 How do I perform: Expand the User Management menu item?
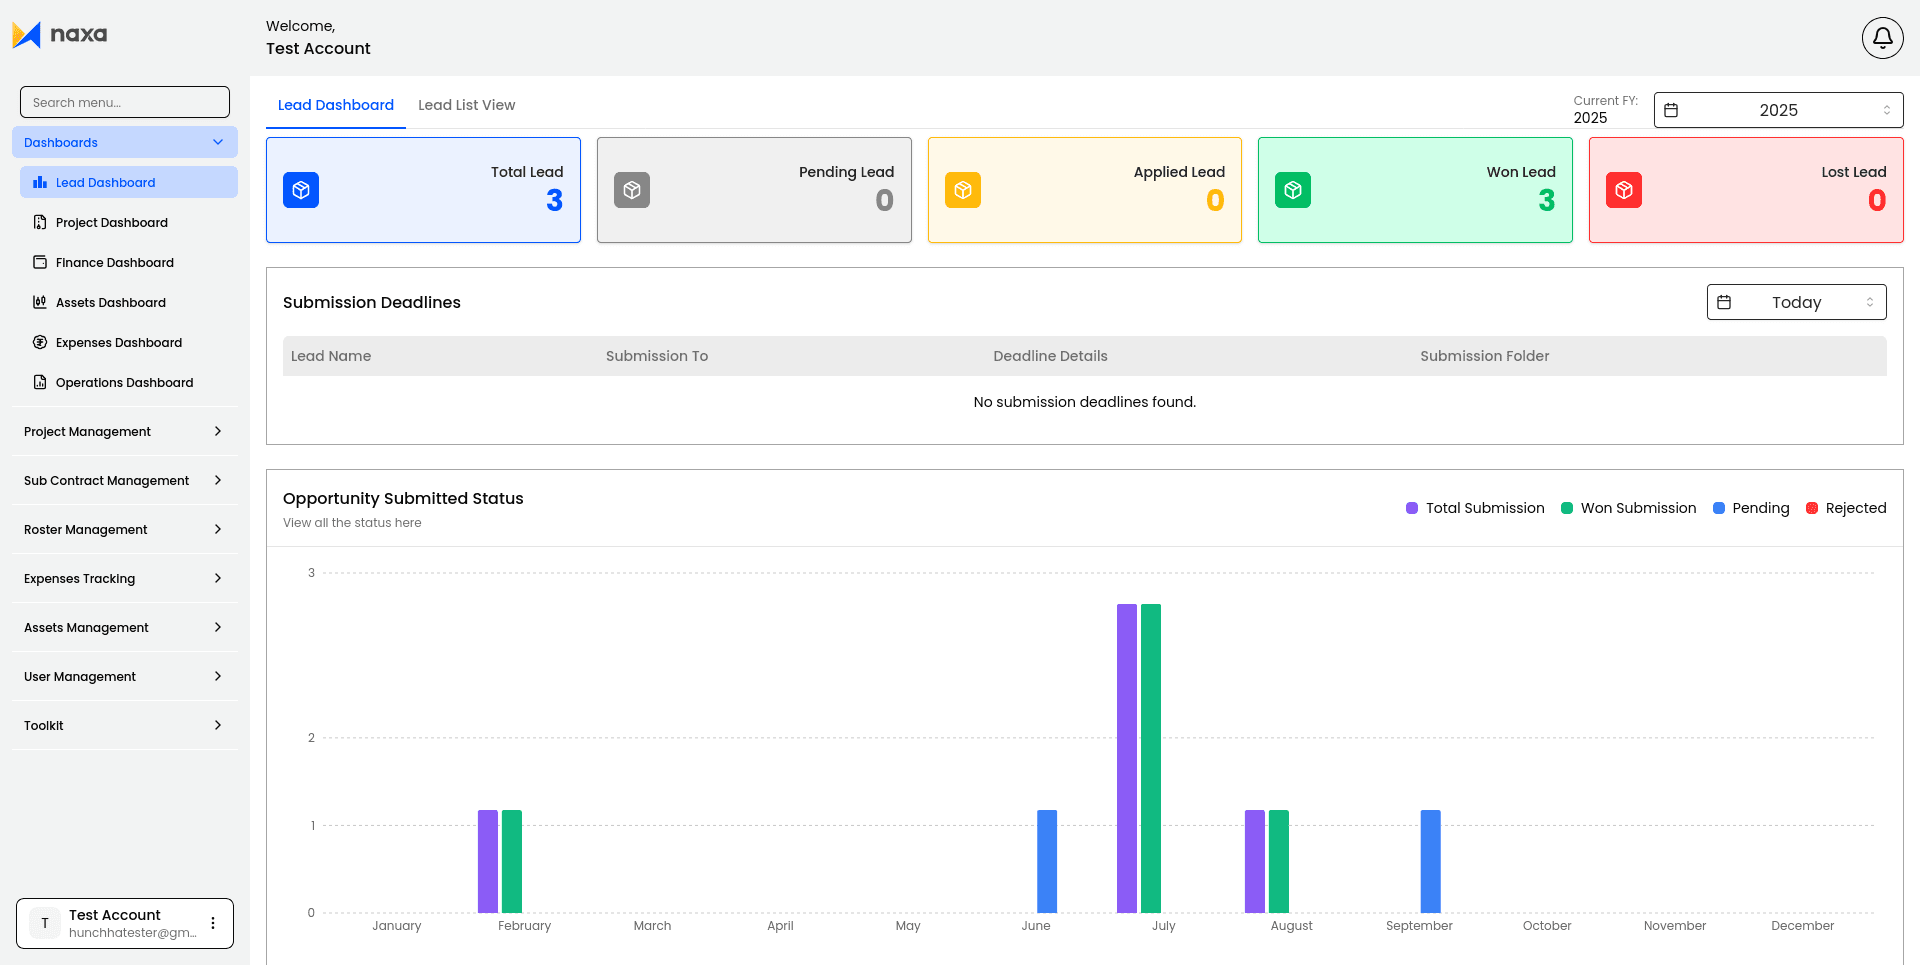click(124, 676)
